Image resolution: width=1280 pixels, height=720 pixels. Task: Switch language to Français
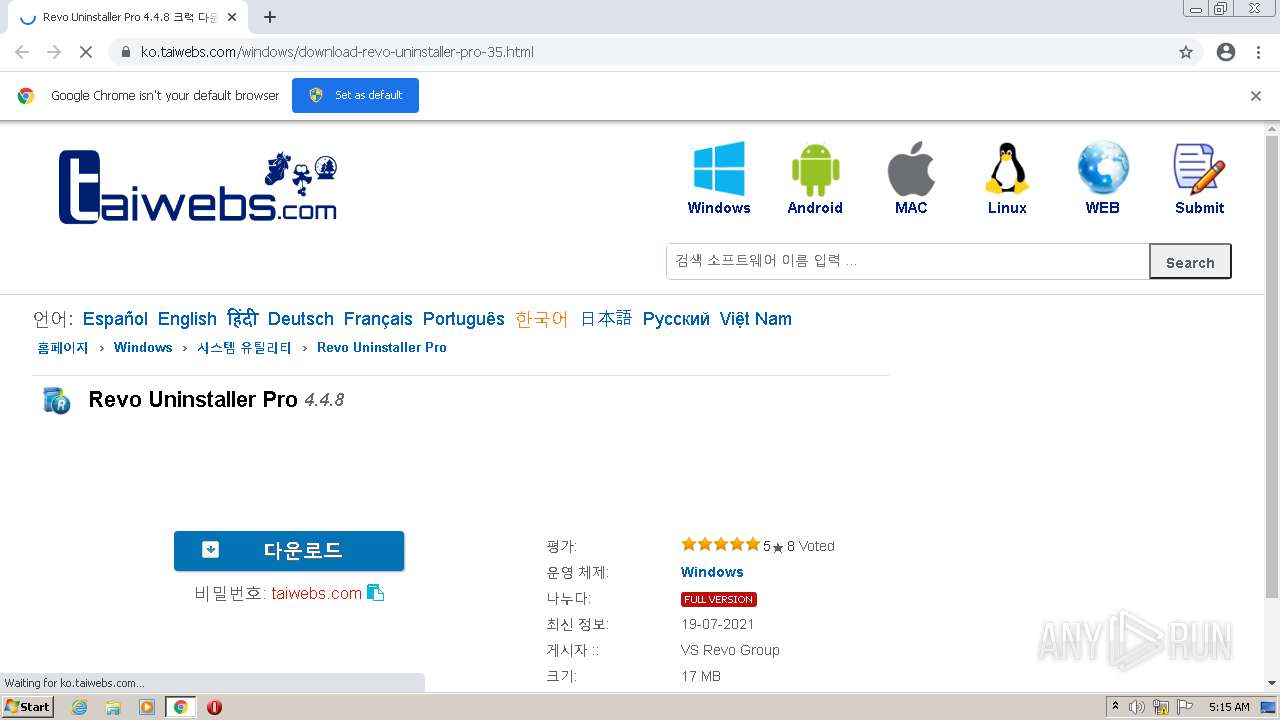click(x=378, y=319)
